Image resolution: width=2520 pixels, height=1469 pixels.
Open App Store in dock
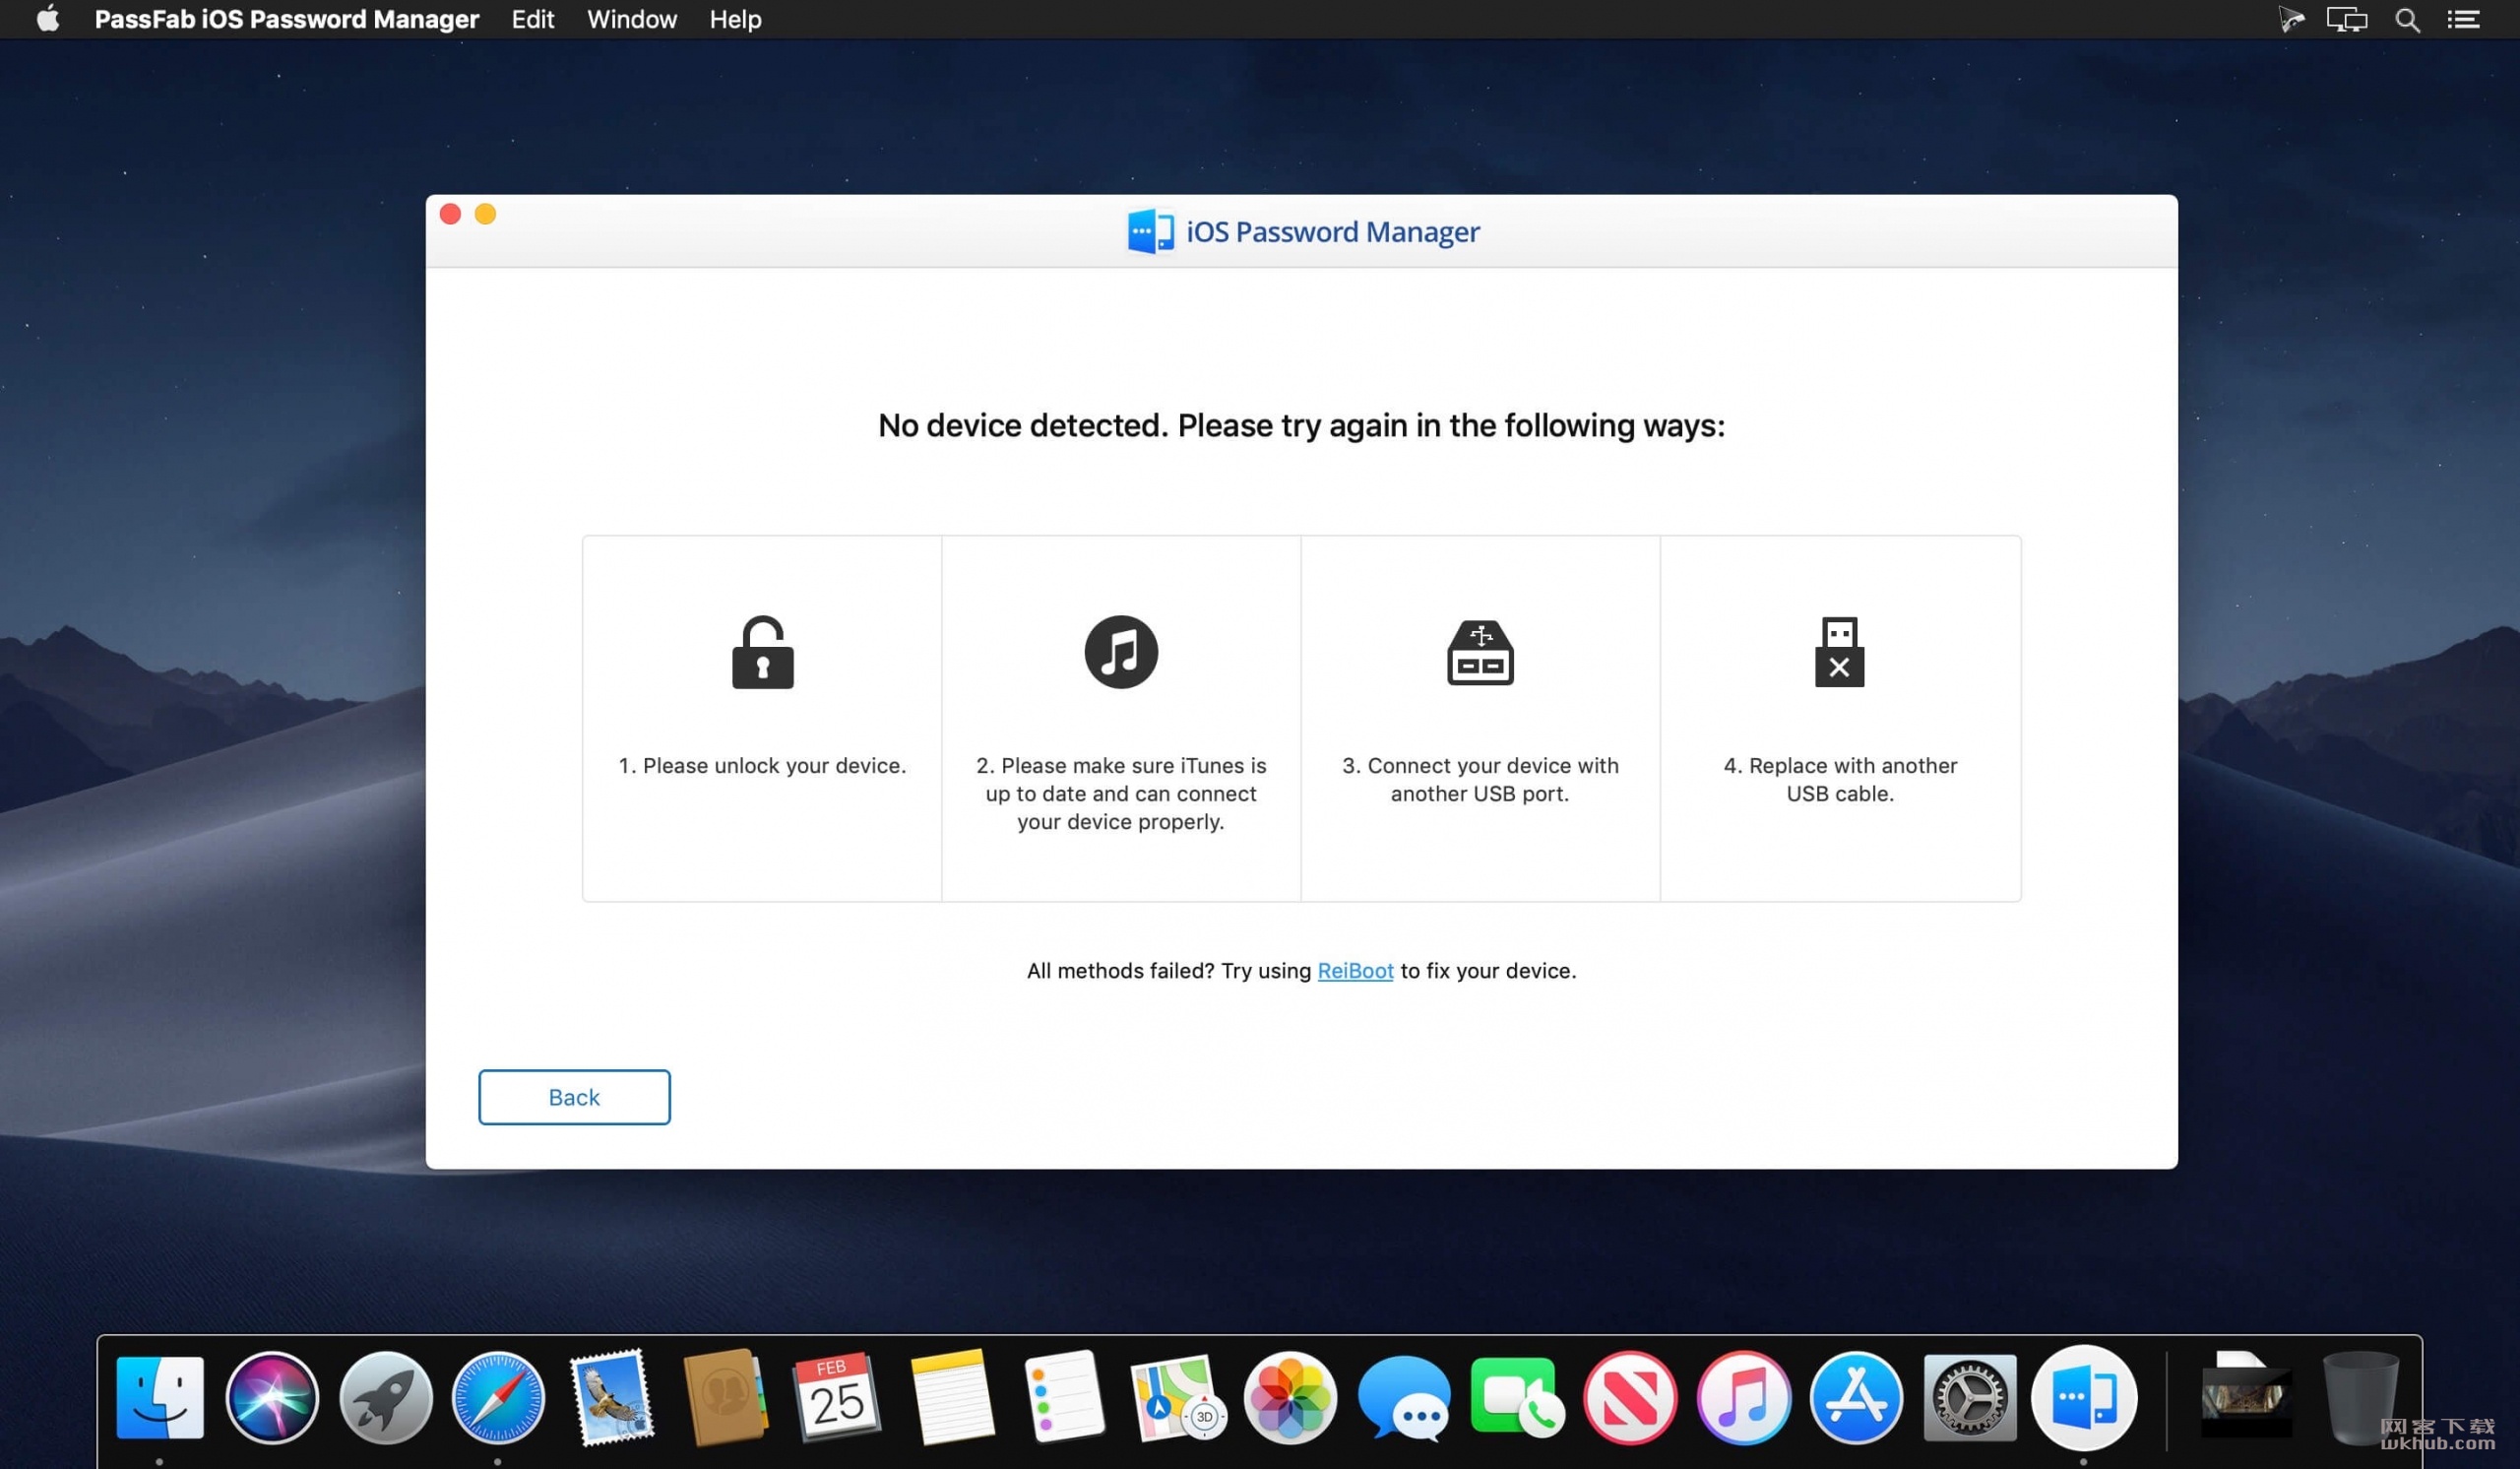click(x=1856, y=1397)
